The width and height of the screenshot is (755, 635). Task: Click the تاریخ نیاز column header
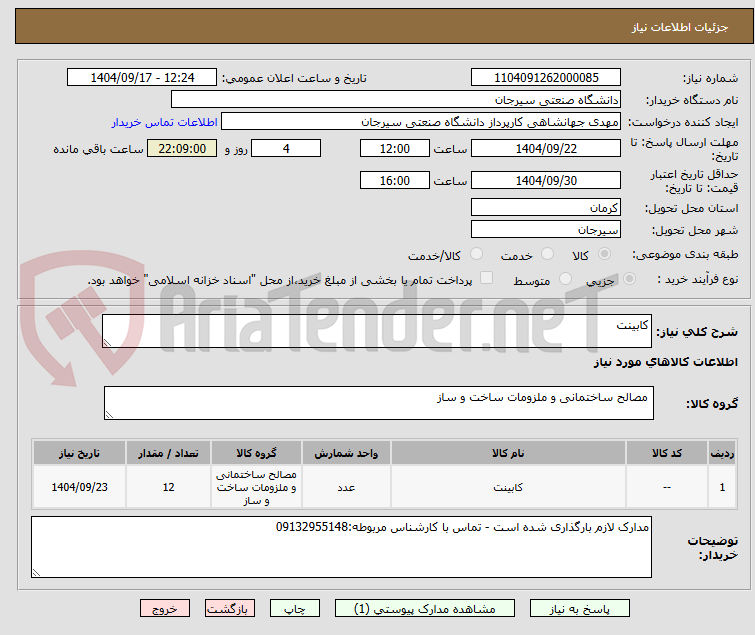[x=79, y=453]
